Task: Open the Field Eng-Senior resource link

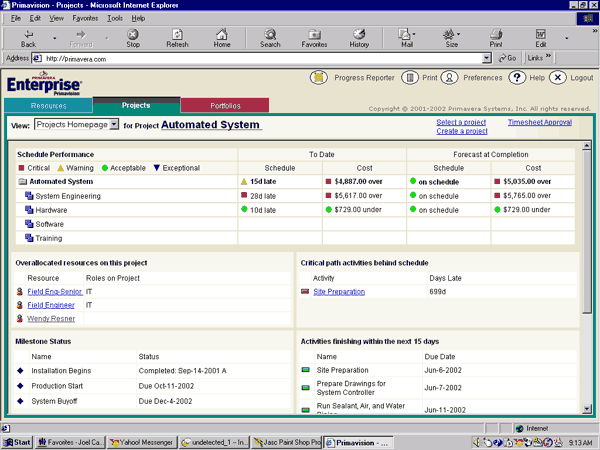Action: [55, 292]
